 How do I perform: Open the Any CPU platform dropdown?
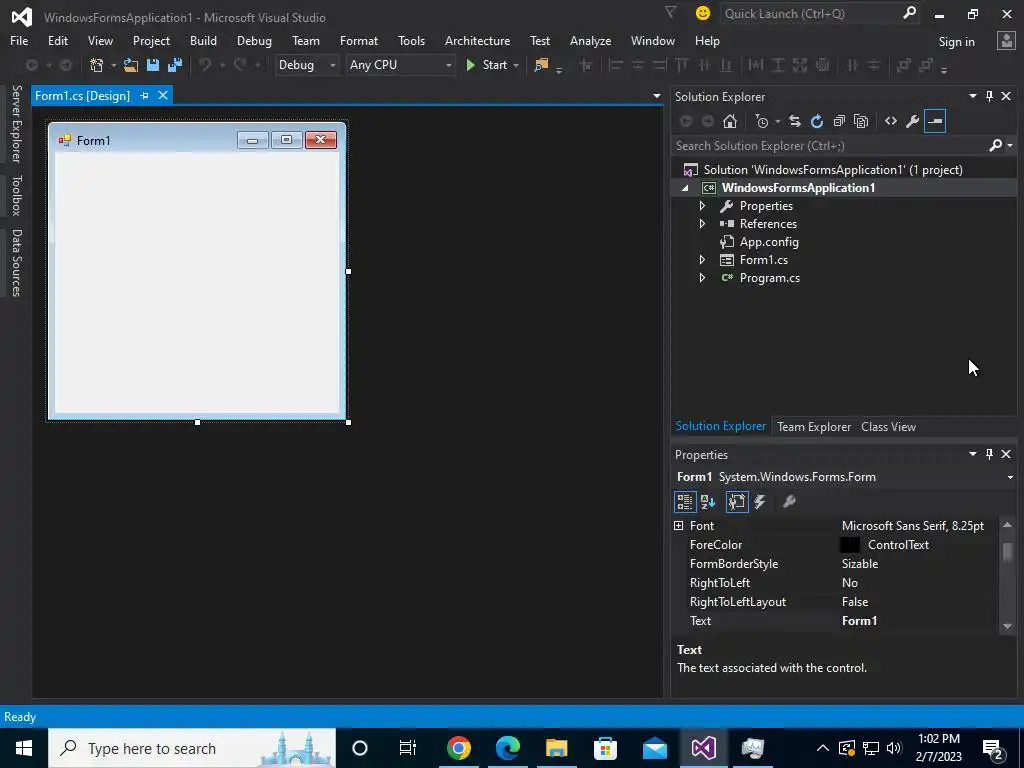point(400,65)
